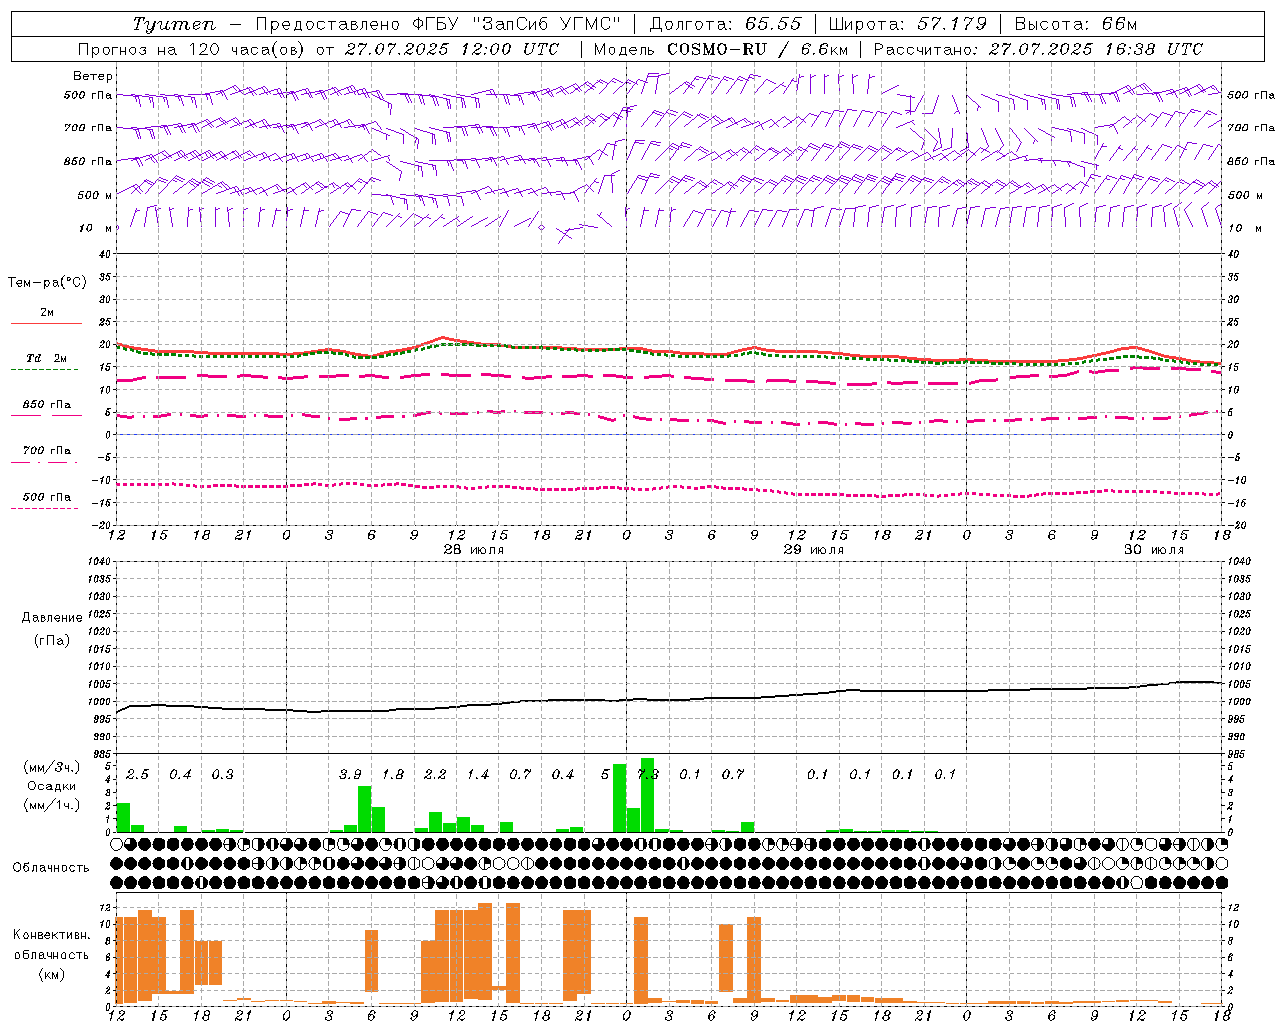Click the '(мм/3ч.)' precipitation unit label

[52, 767]
